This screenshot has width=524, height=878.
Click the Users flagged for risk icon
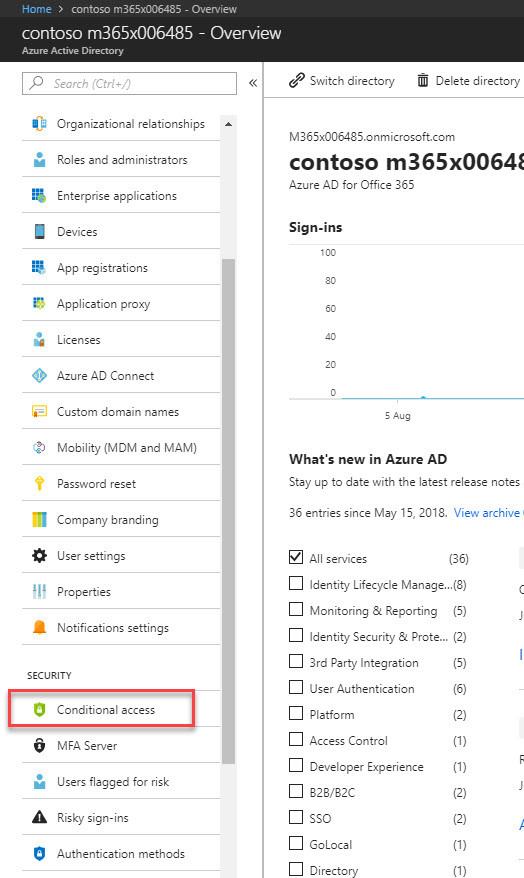pyautogui.click(x=39, y=781)
